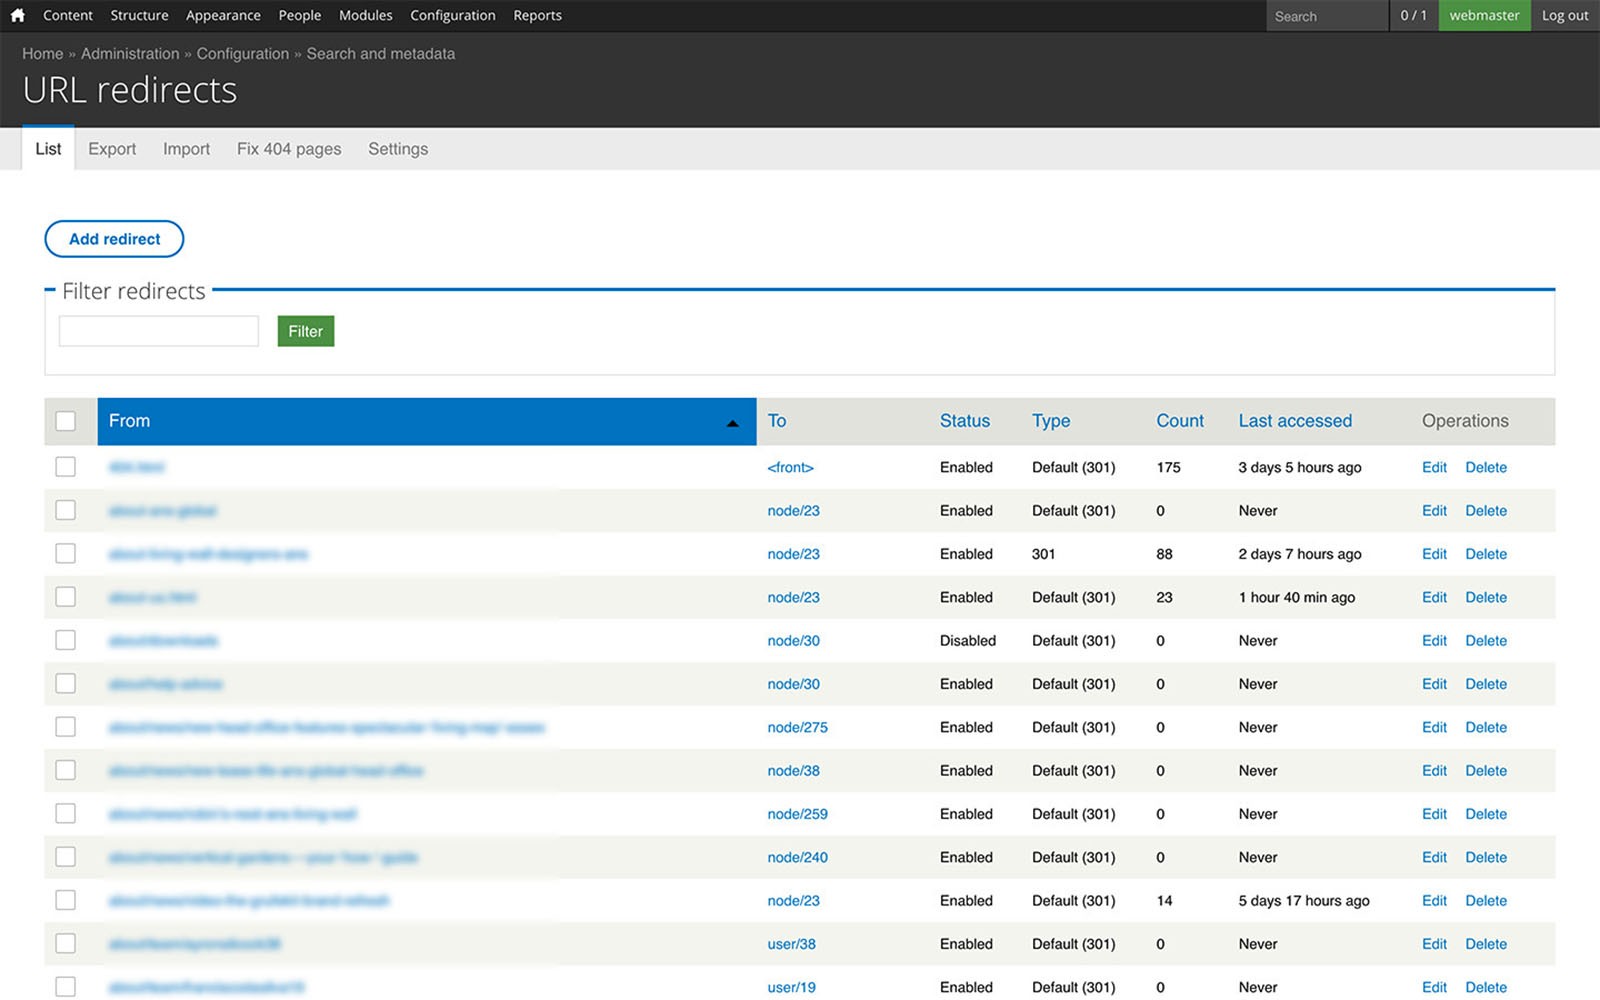Screen dimensions: 1600x1000
Task: Check the row redirecting to <front>
Action: coord(66,467)
